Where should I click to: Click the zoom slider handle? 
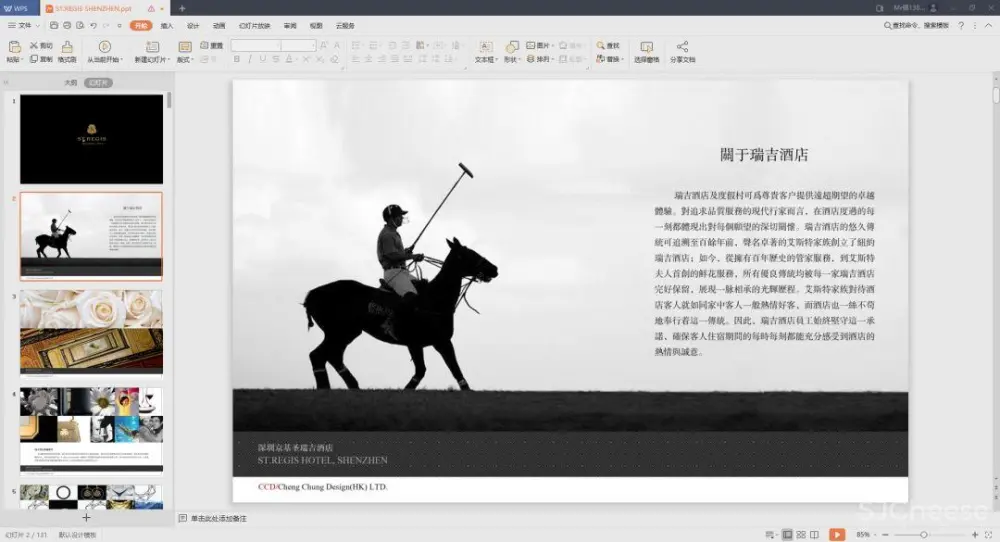pyautogui.click(x=923, y=534)
